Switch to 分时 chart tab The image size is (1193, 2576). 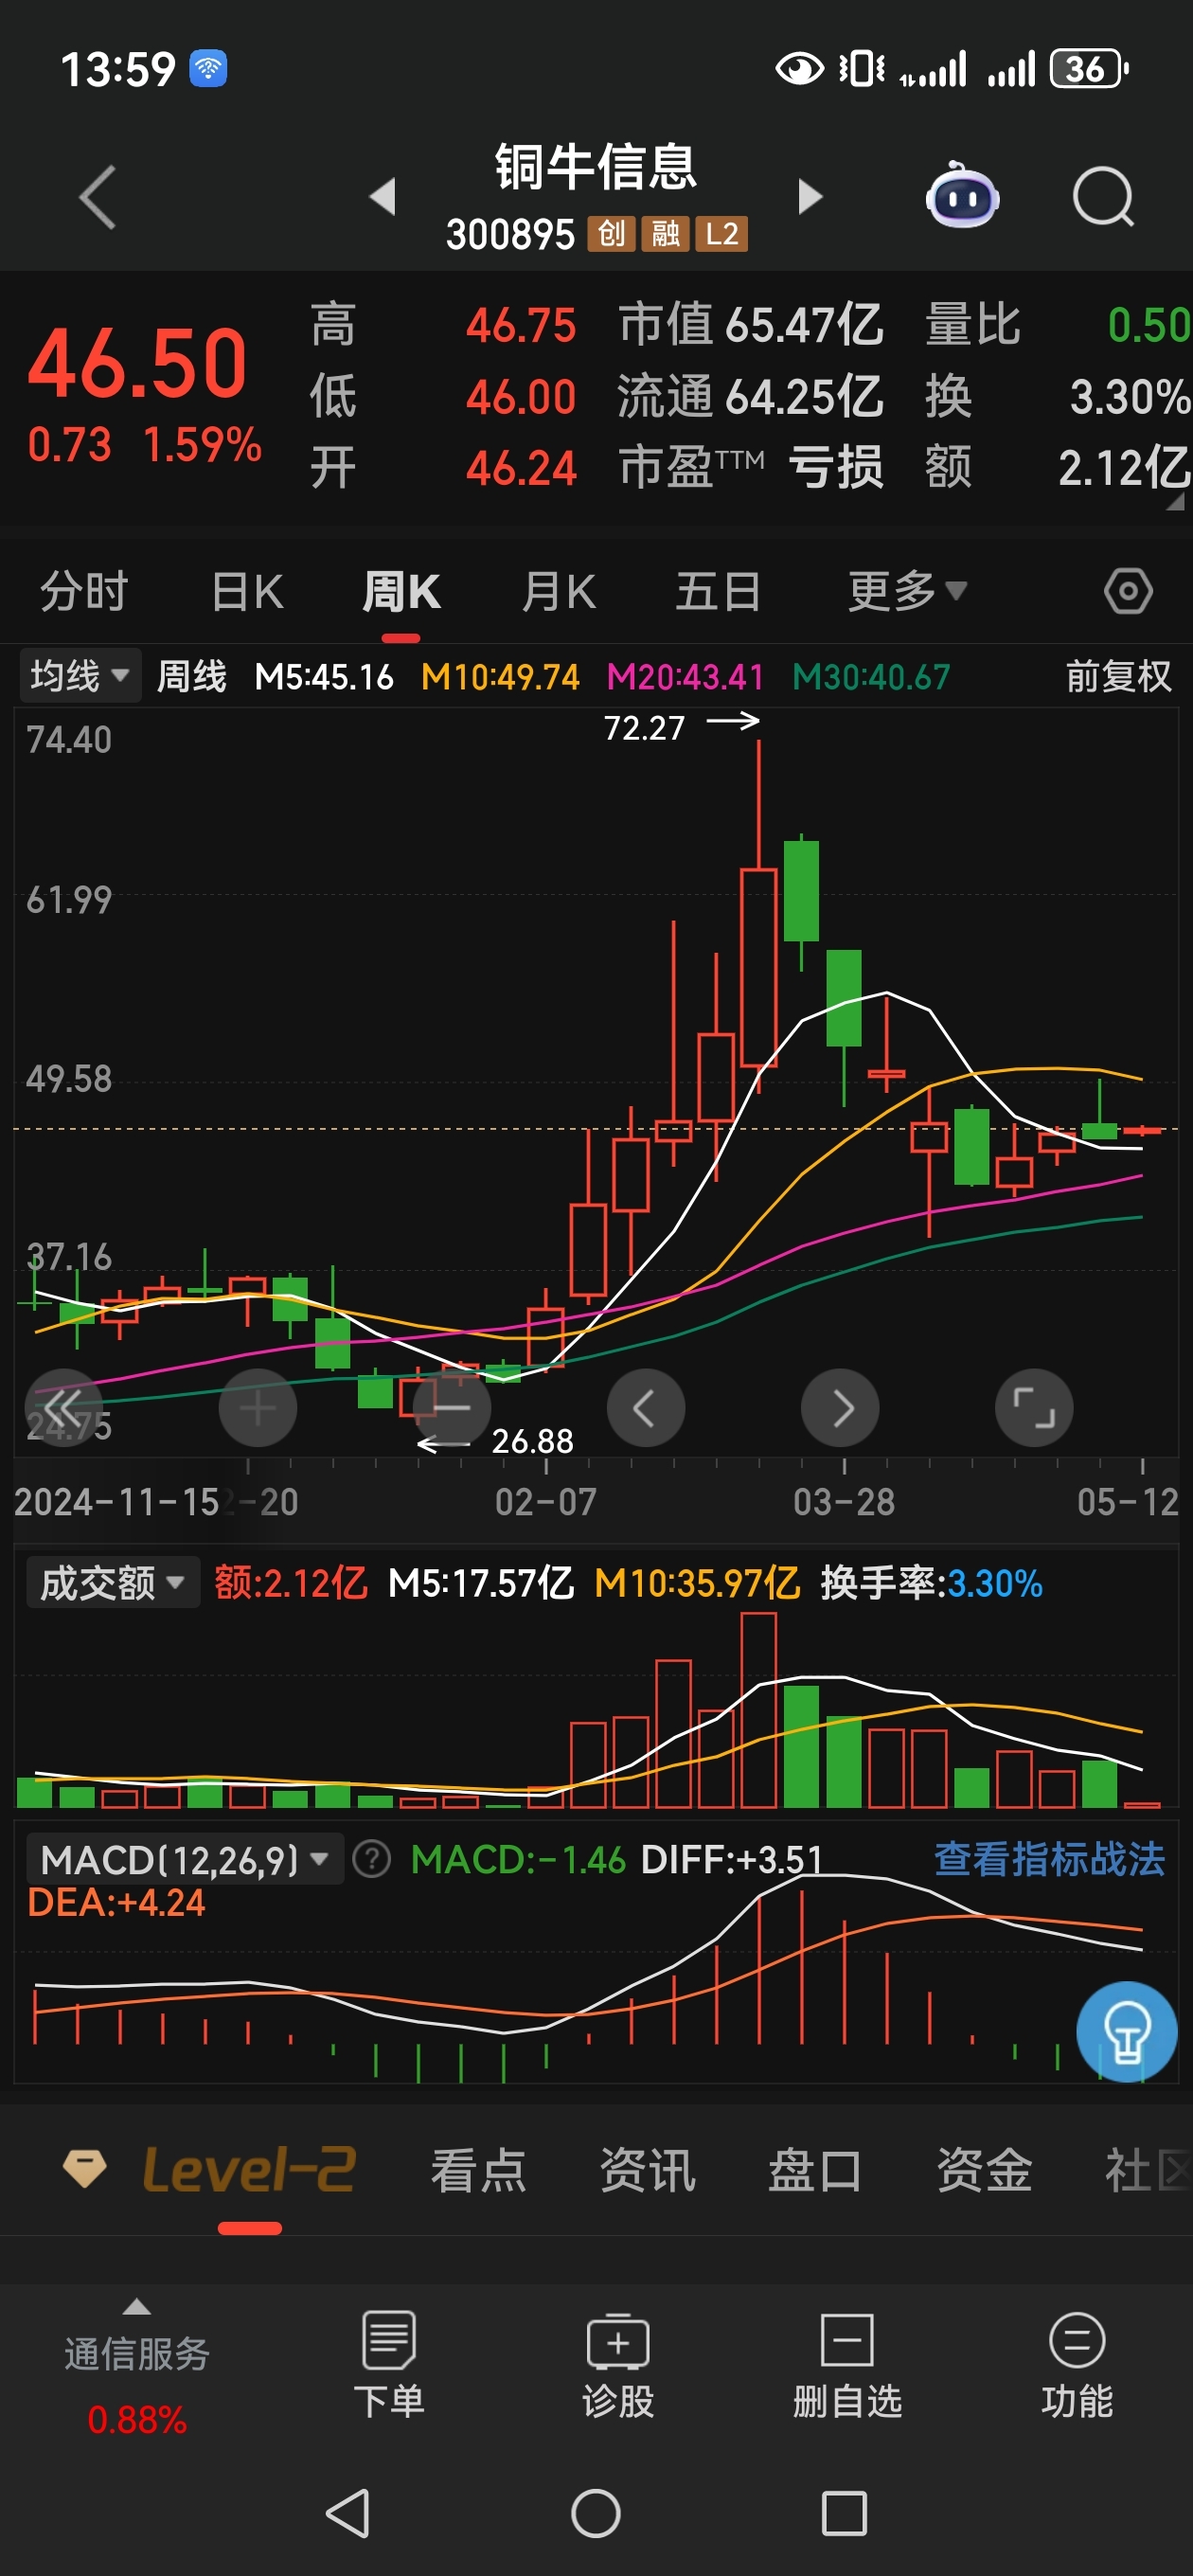(x=84, y=590)
